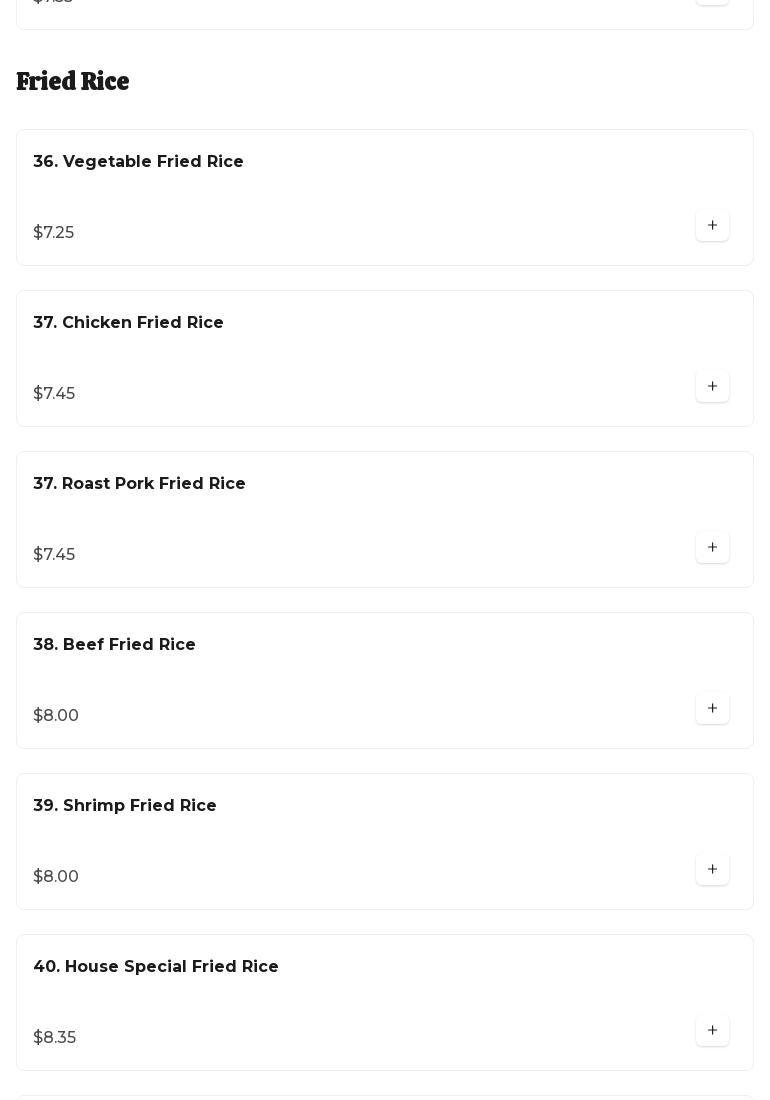770x1100 pixels.
Task: Click the Fried Rice section heading
Action: pos(73,82)
